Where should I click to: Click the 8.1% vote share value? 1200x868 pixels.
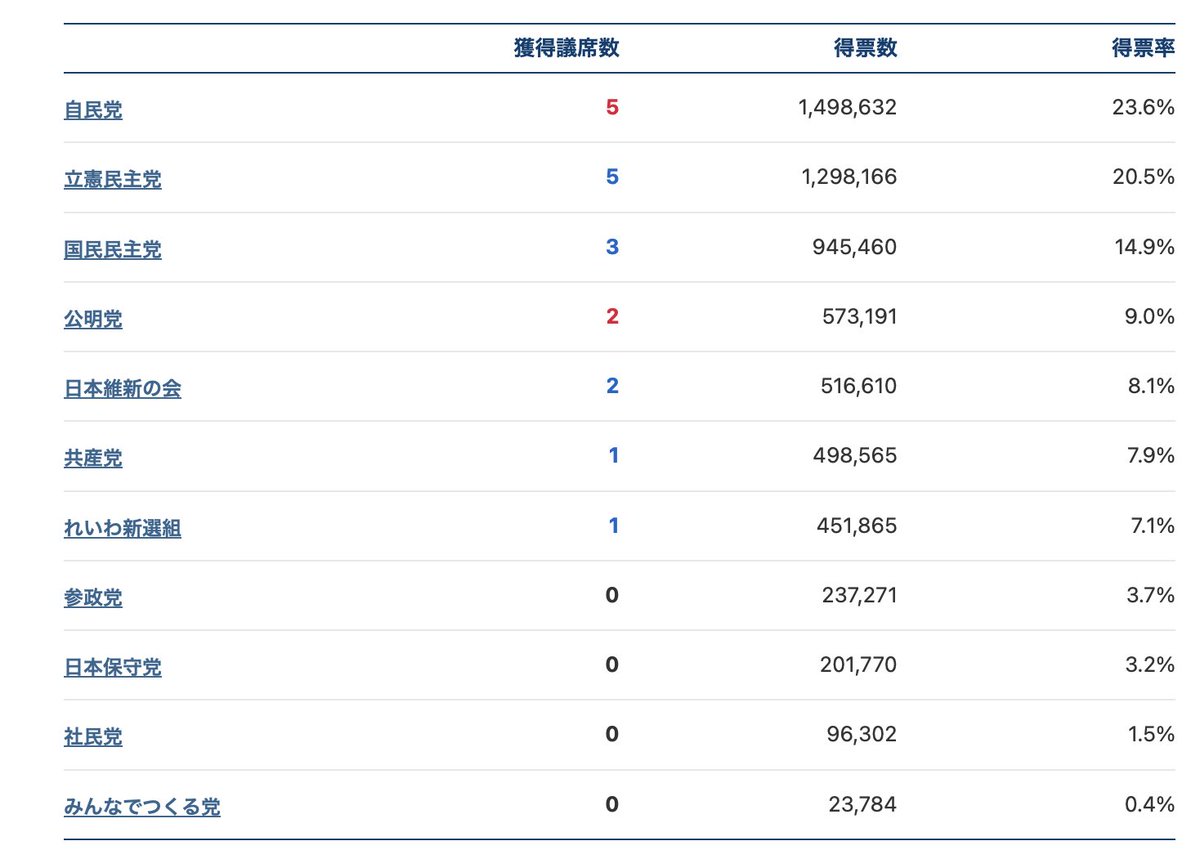[x=1150, y=386]
